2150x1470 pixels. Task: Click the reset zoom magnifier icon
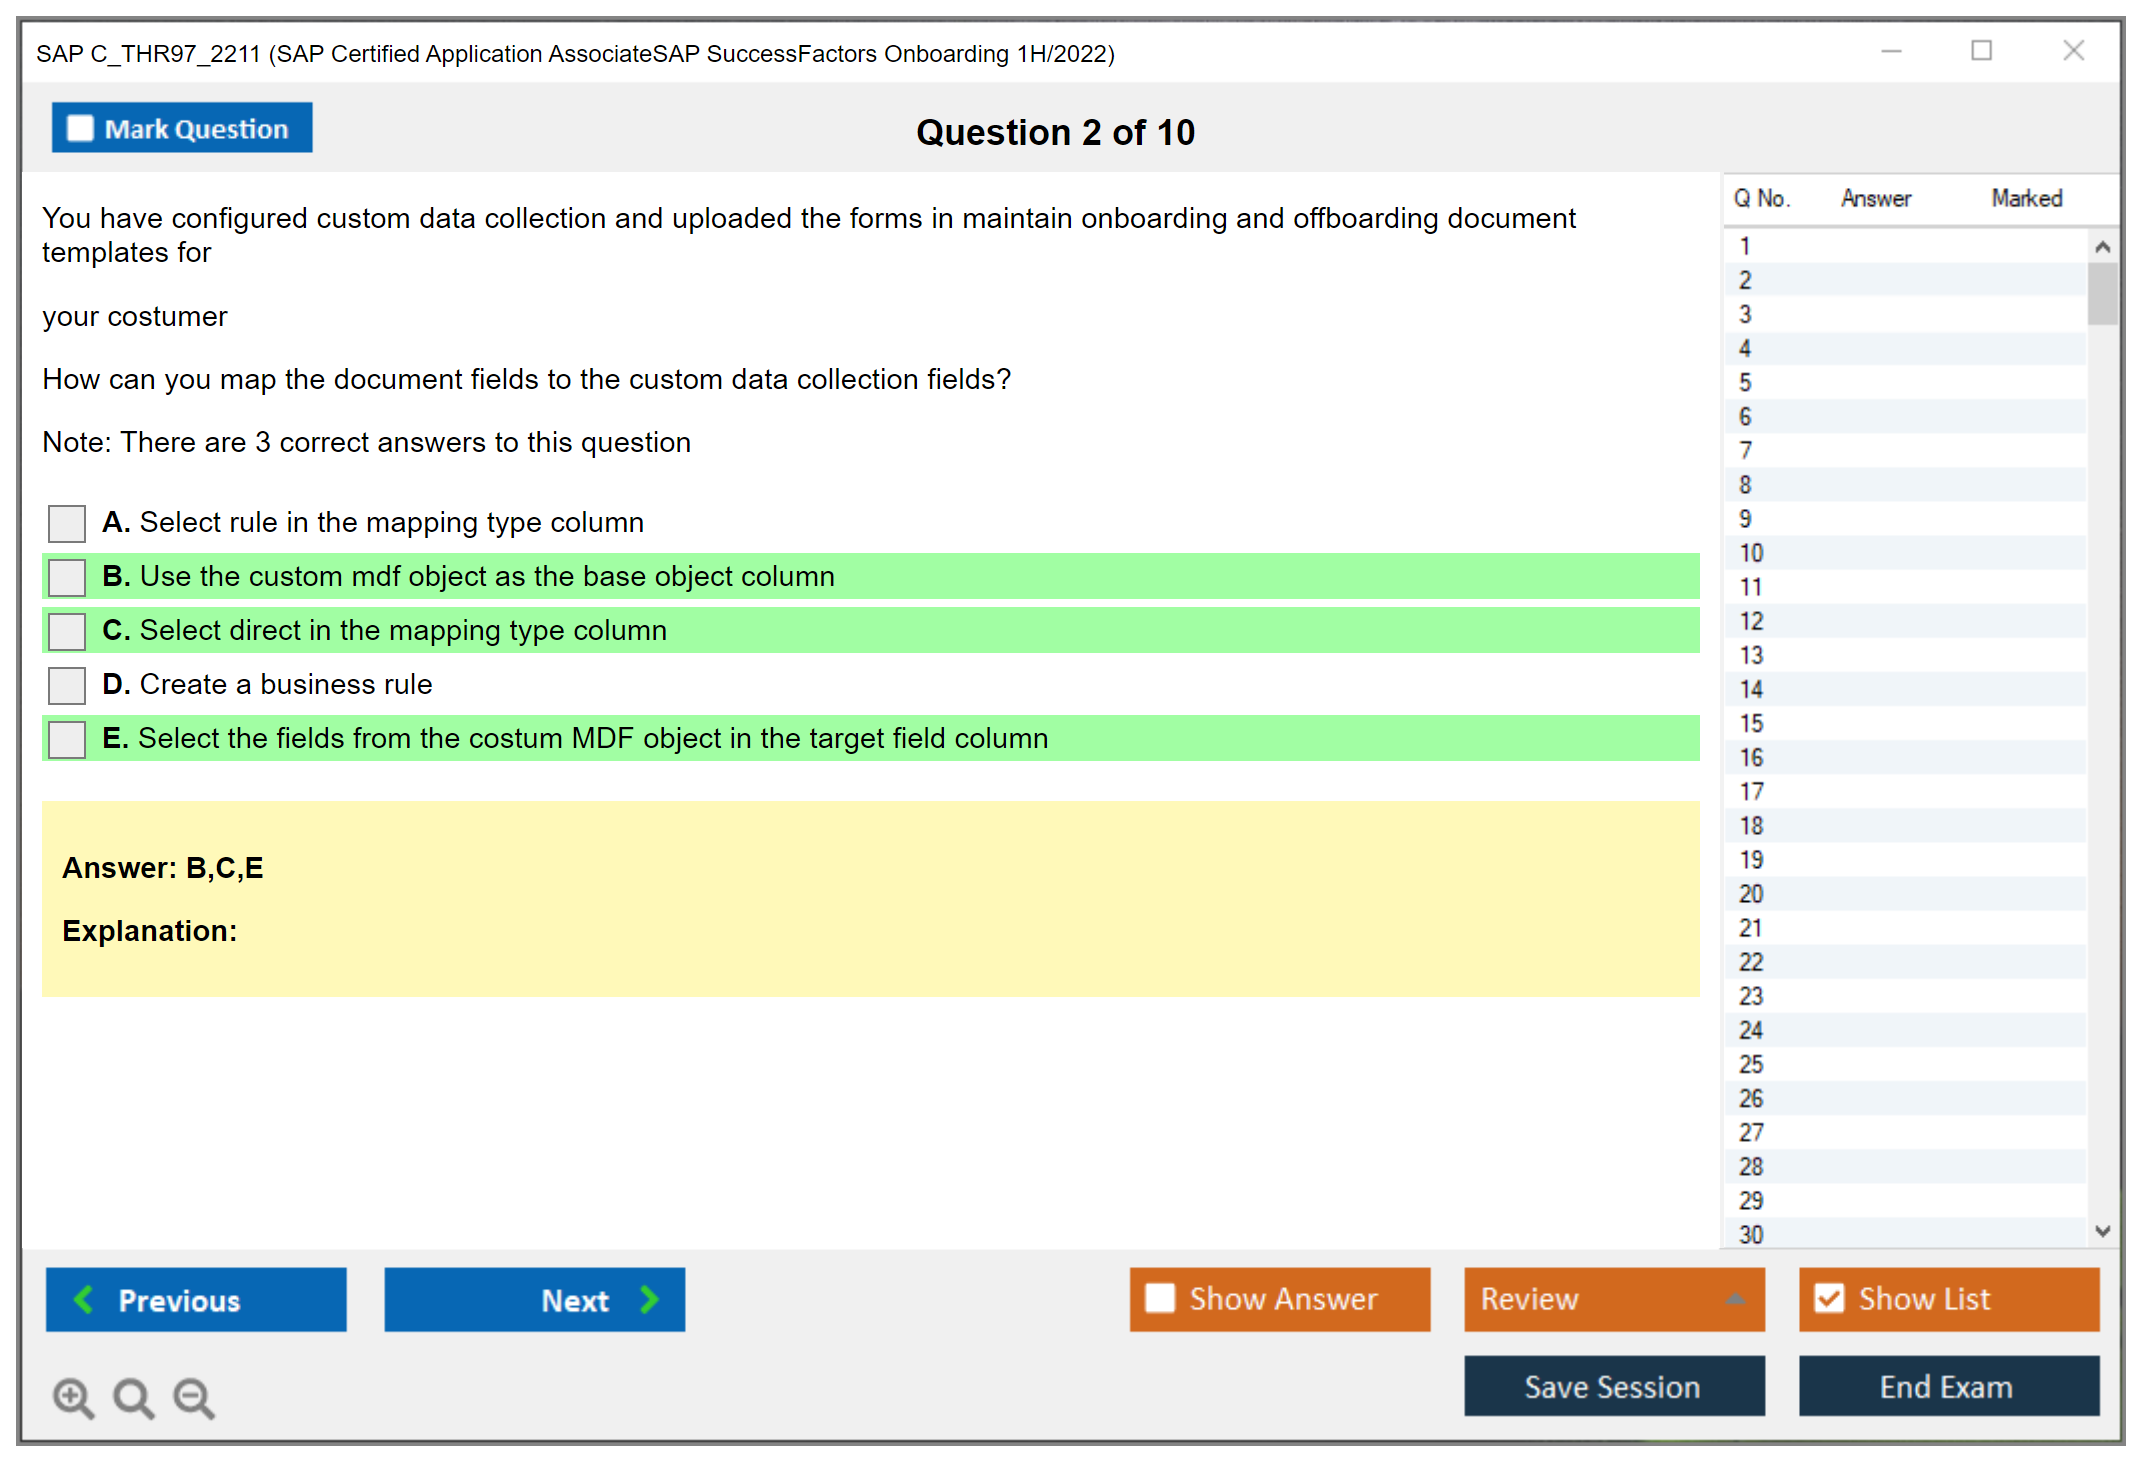(x=133, y=1397)
